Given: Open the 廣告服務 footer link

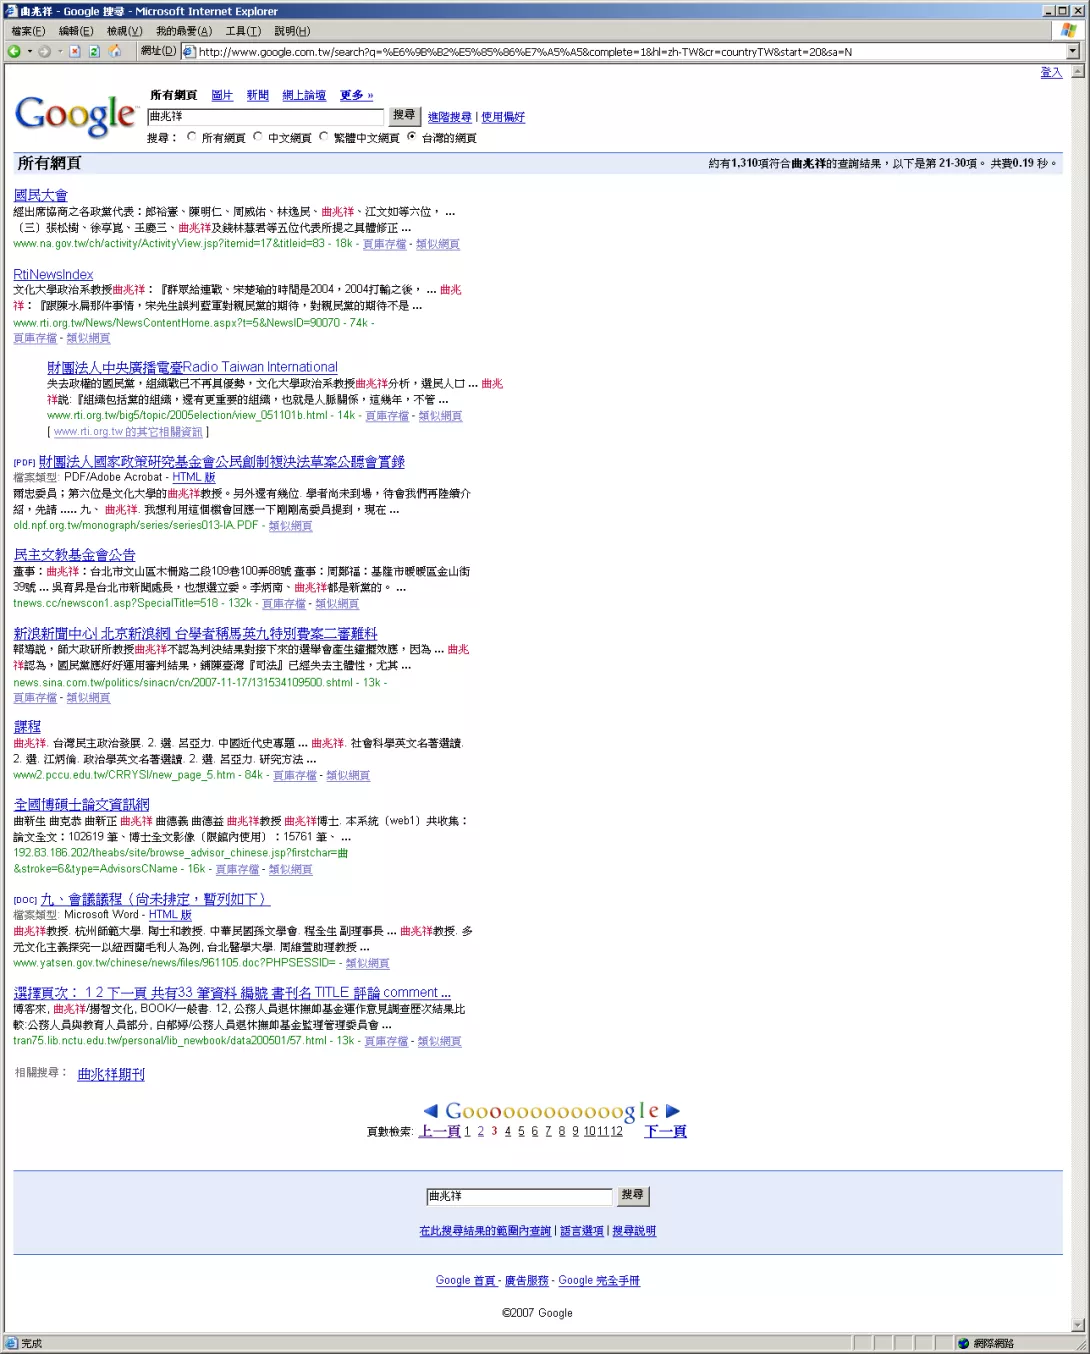Looking at the screenshot, I should [527, 1280].
